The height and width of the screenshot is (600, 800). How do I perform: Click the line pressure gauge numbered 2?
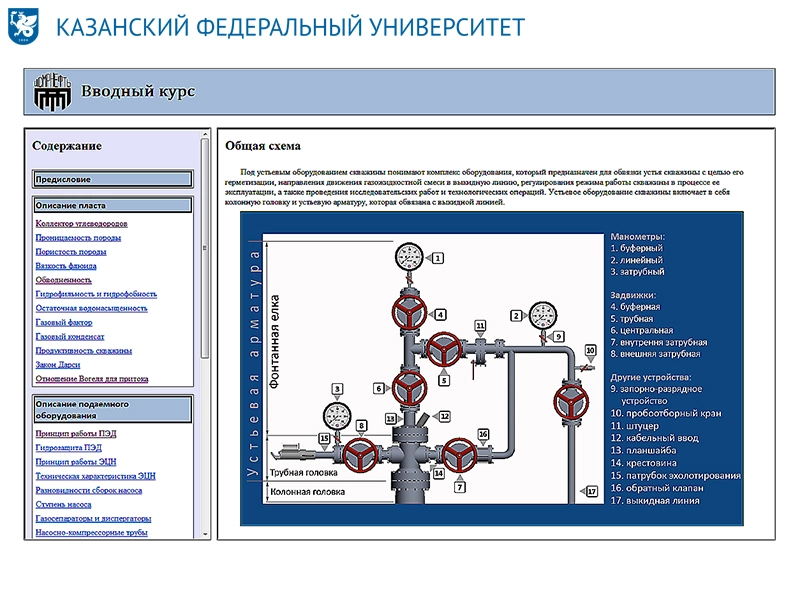tap(543, 316)
